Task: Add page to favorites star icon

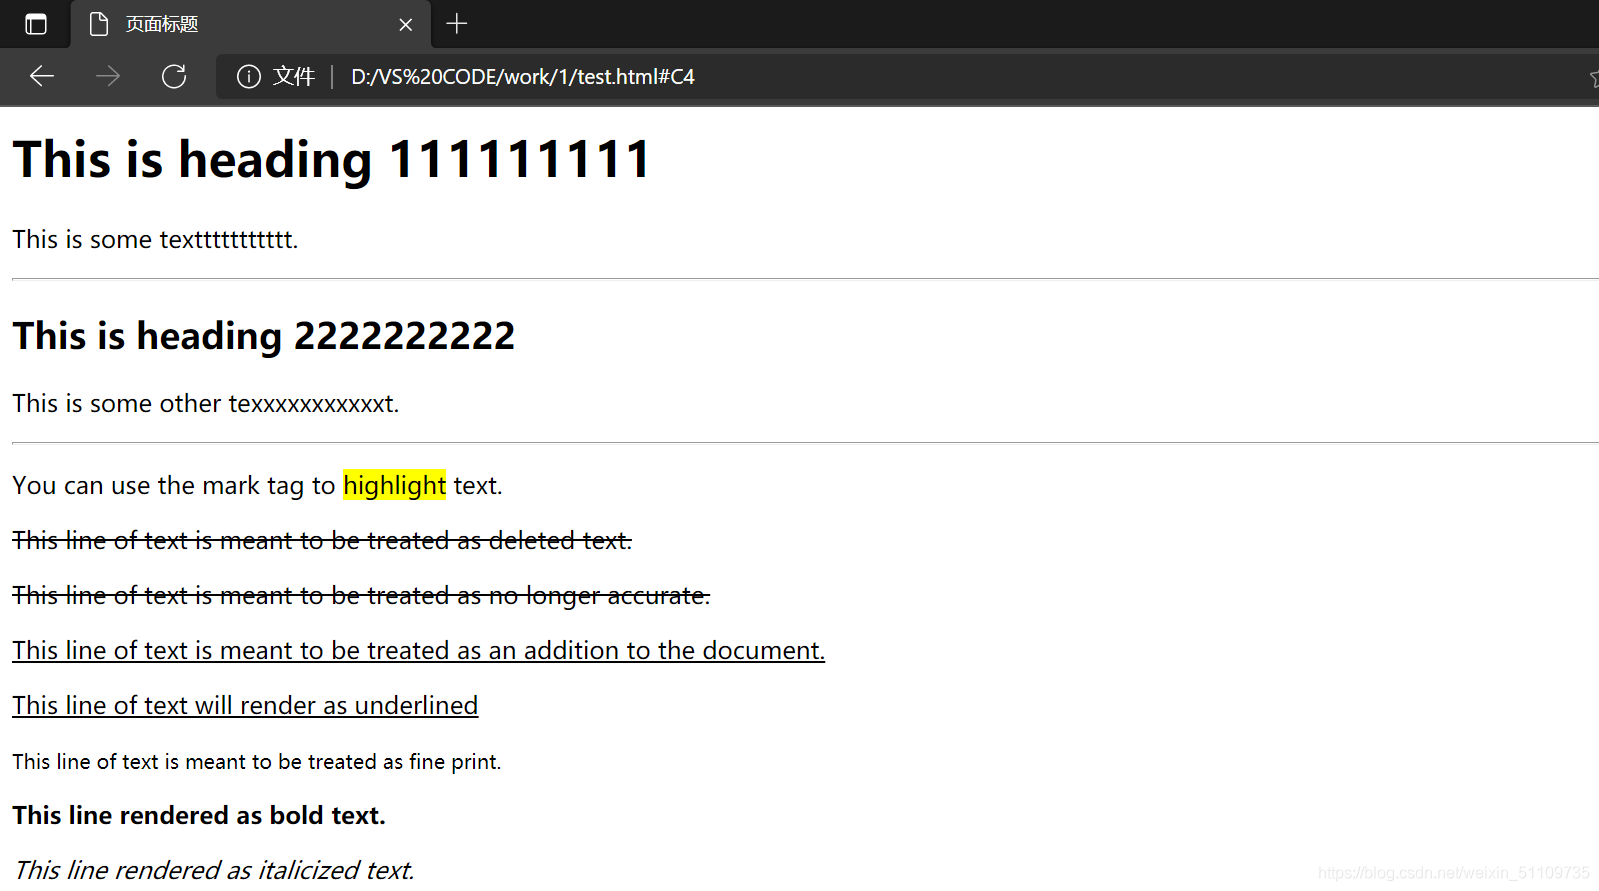Action: pos(1594,77)
